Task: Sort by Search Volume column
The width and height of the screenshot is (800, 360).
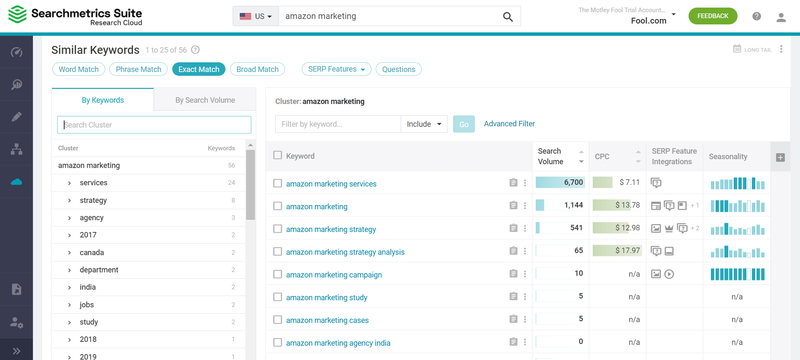Action: coord(560,156)
